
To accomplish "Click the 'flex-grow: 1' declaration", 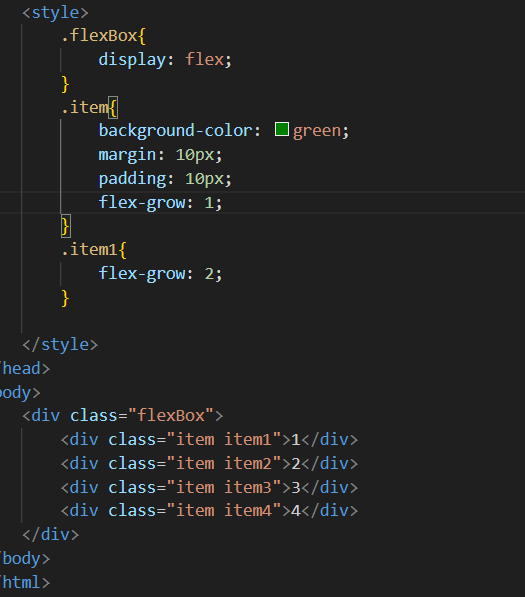I will coord(160,203).
